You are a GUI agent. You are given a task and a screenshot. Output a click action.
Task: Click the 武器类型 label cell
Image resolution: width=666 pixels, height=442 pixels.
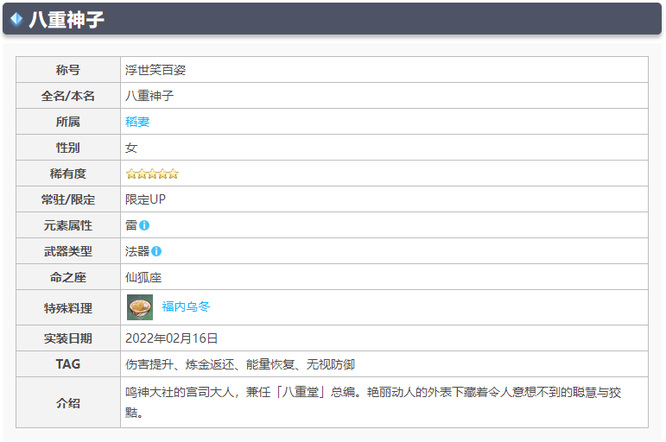click(x=68, y=251)
